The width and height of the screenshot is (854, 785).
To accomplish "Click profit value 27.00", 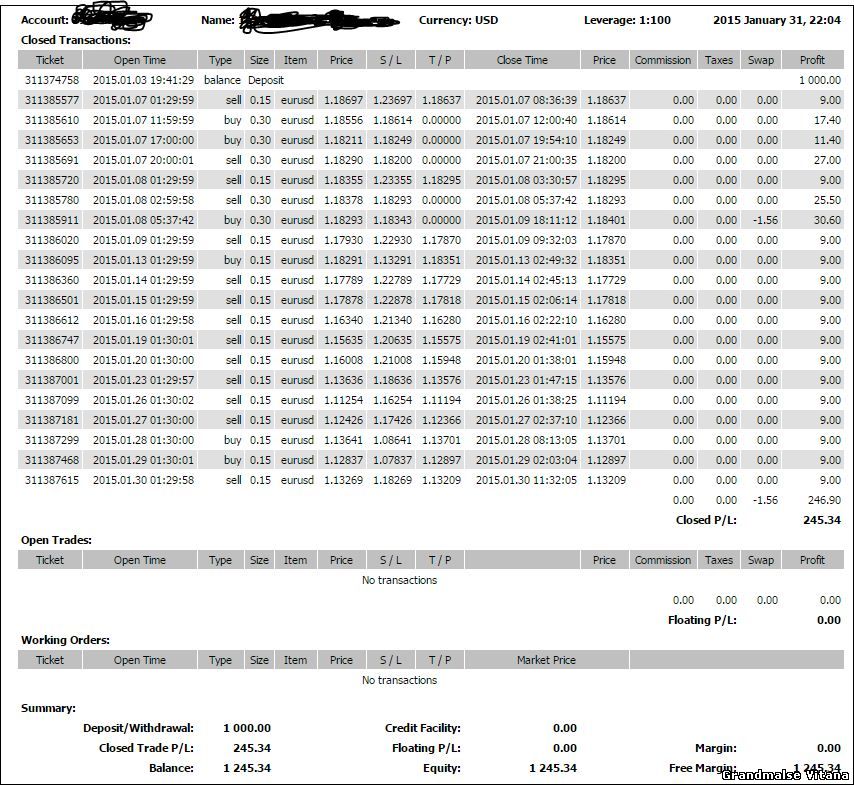I will tap(827, 160).
